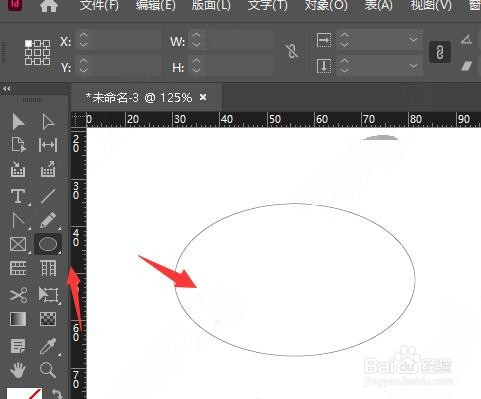Open the 对象(O) menu
Screen dimensions: 481x399
[x=326, y=5]
